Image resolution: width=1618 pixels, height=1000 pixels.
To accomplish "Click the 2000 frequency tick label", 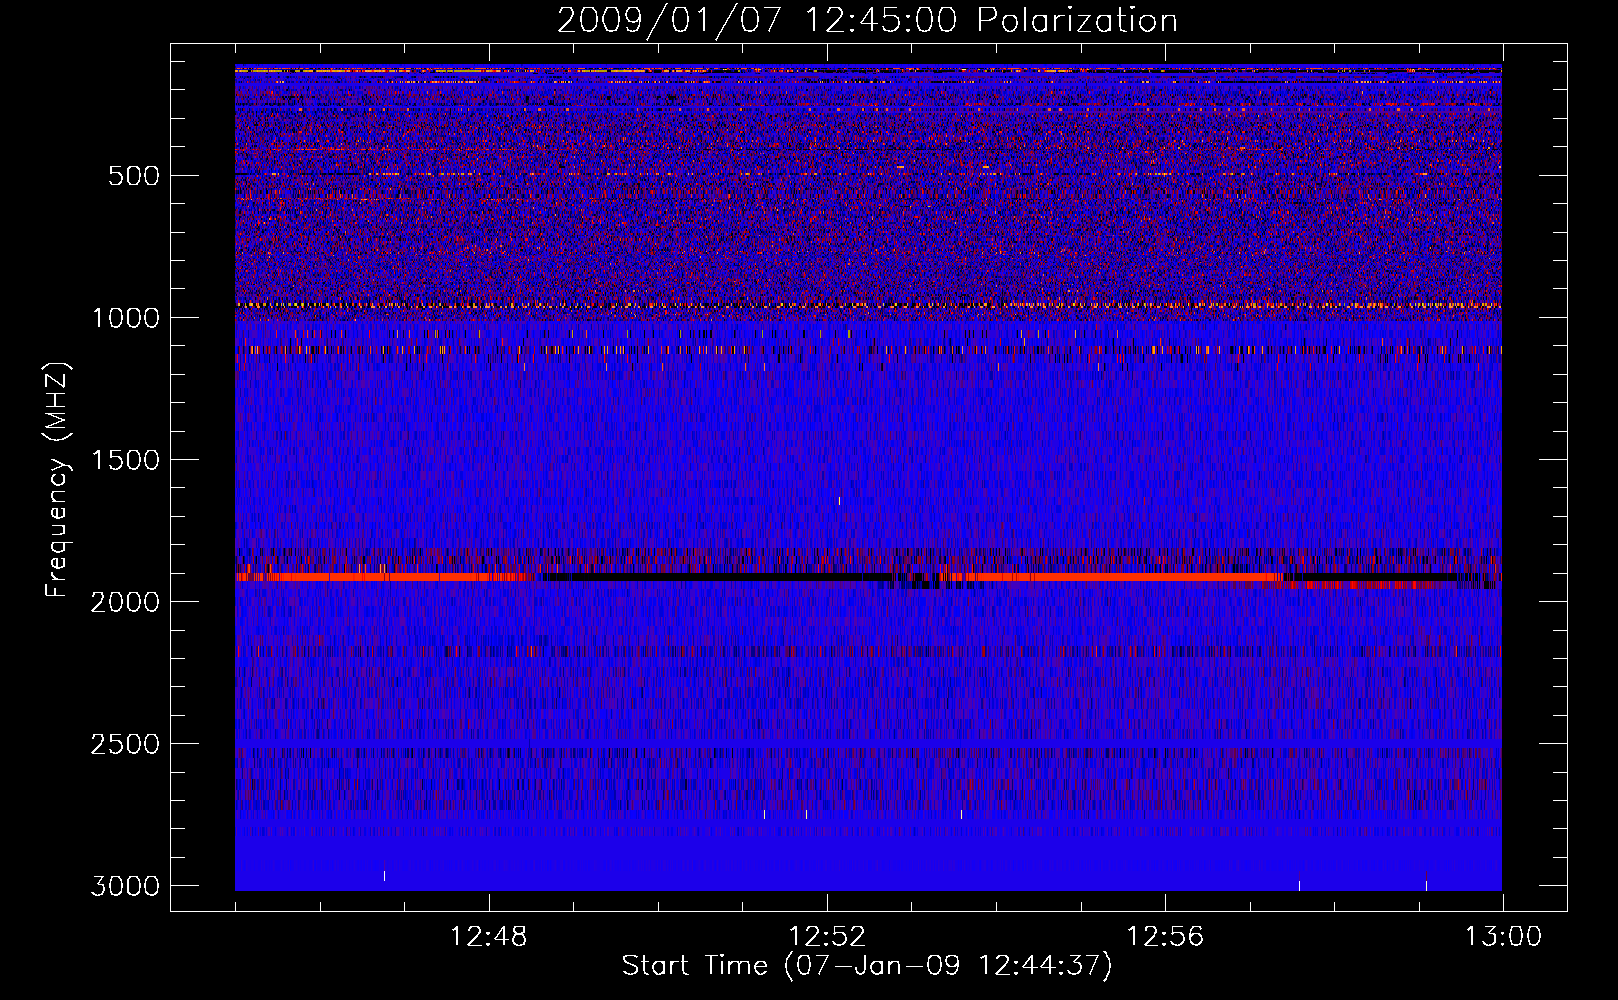I will [x=125, y=602].
